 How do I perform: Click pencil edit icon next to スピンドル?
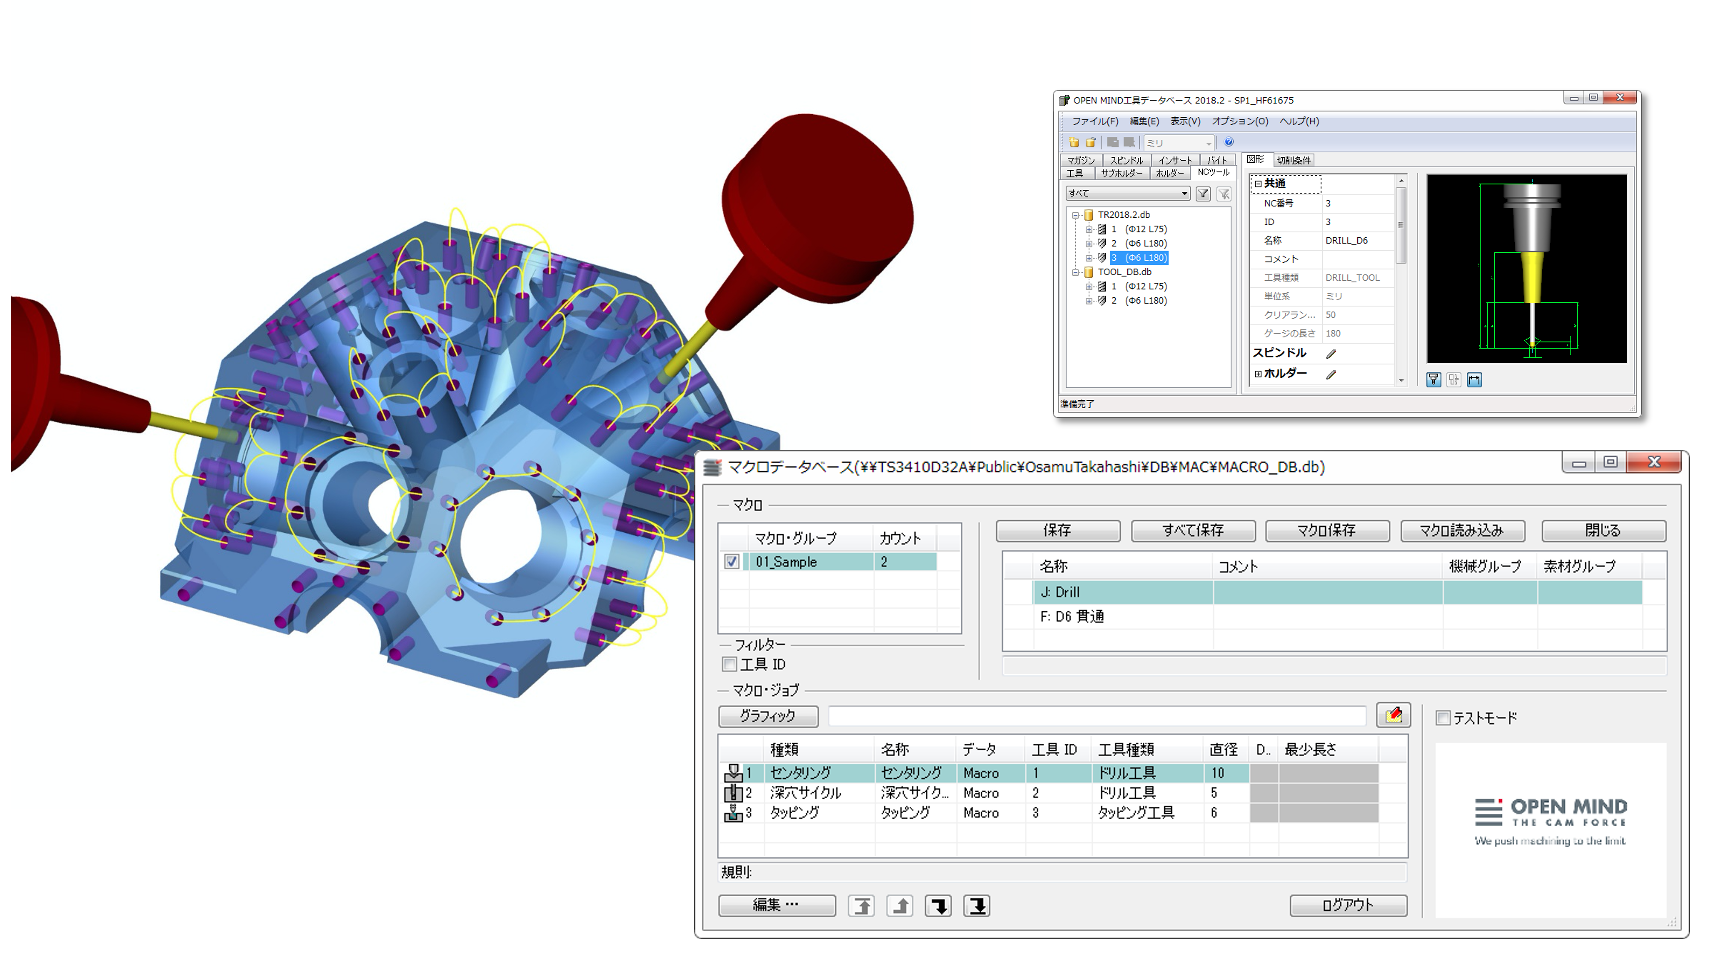point(1331,354)
